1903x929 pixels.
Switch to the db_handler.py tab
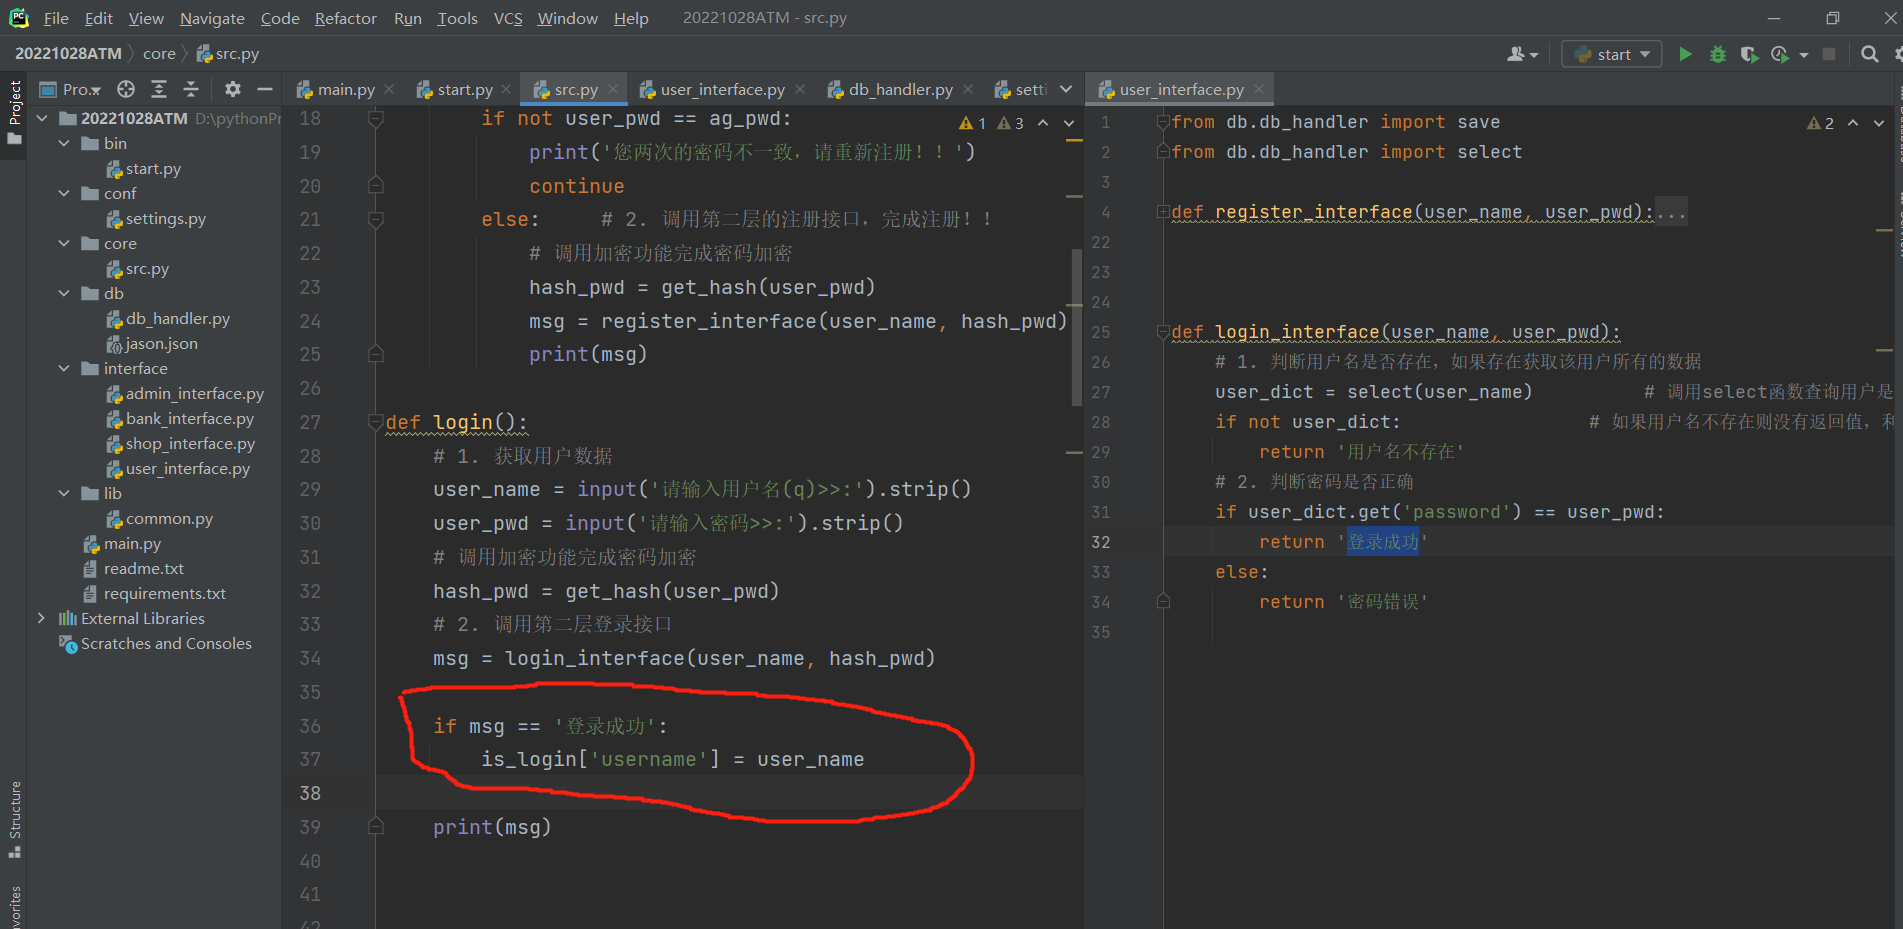900,89
